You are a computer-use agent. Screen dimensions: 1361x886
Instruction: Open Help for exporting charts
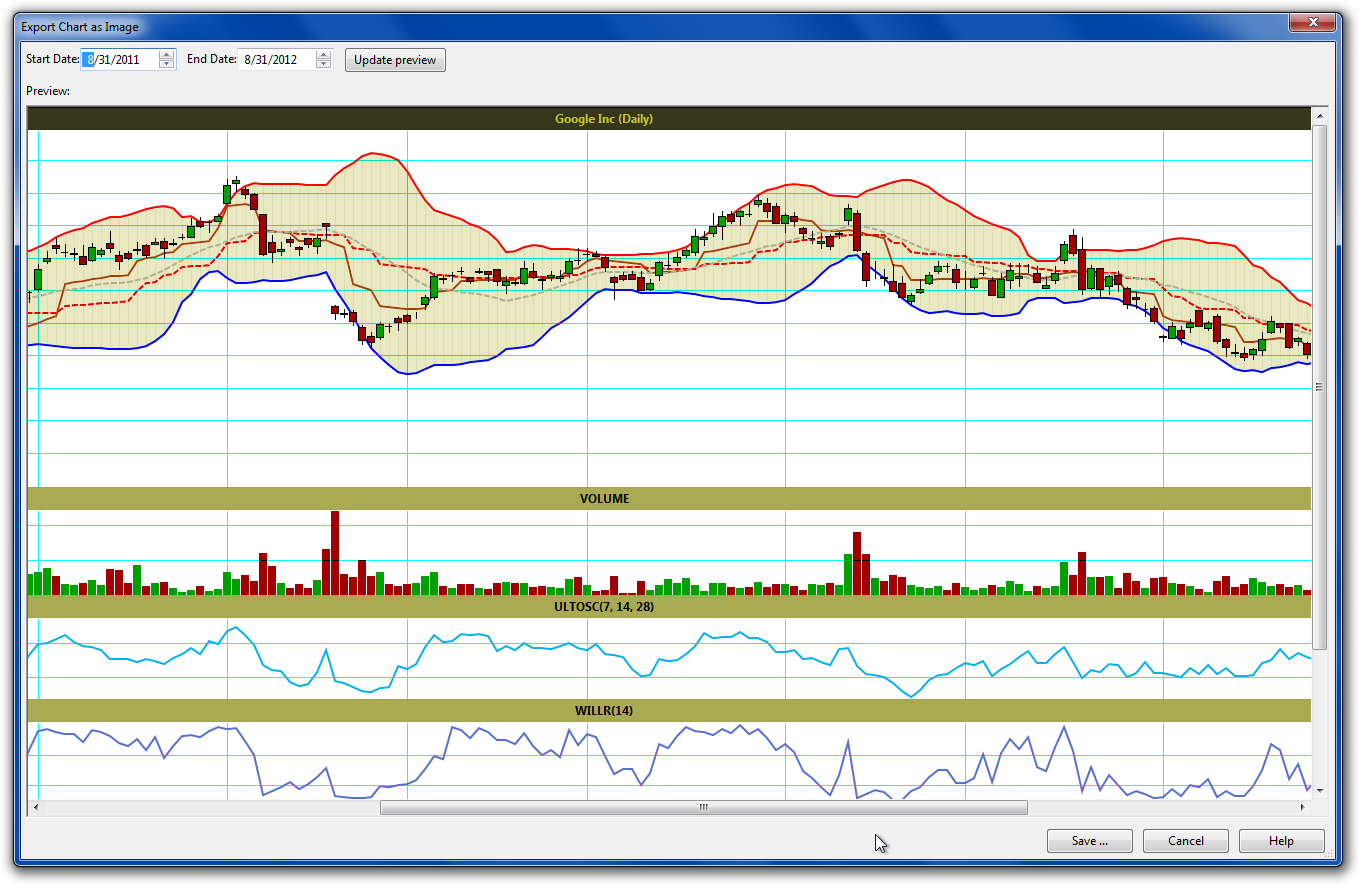[x=1281, y=841]
